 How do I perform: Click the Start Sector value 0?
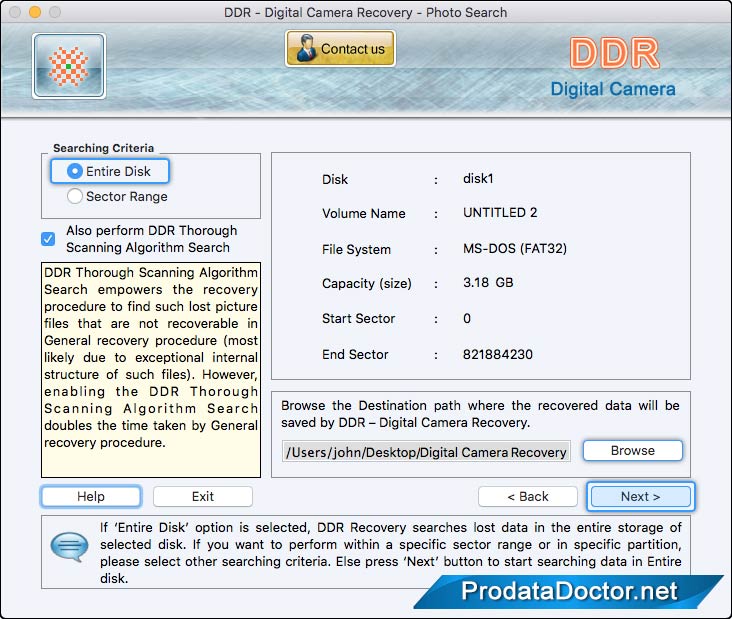467,318
